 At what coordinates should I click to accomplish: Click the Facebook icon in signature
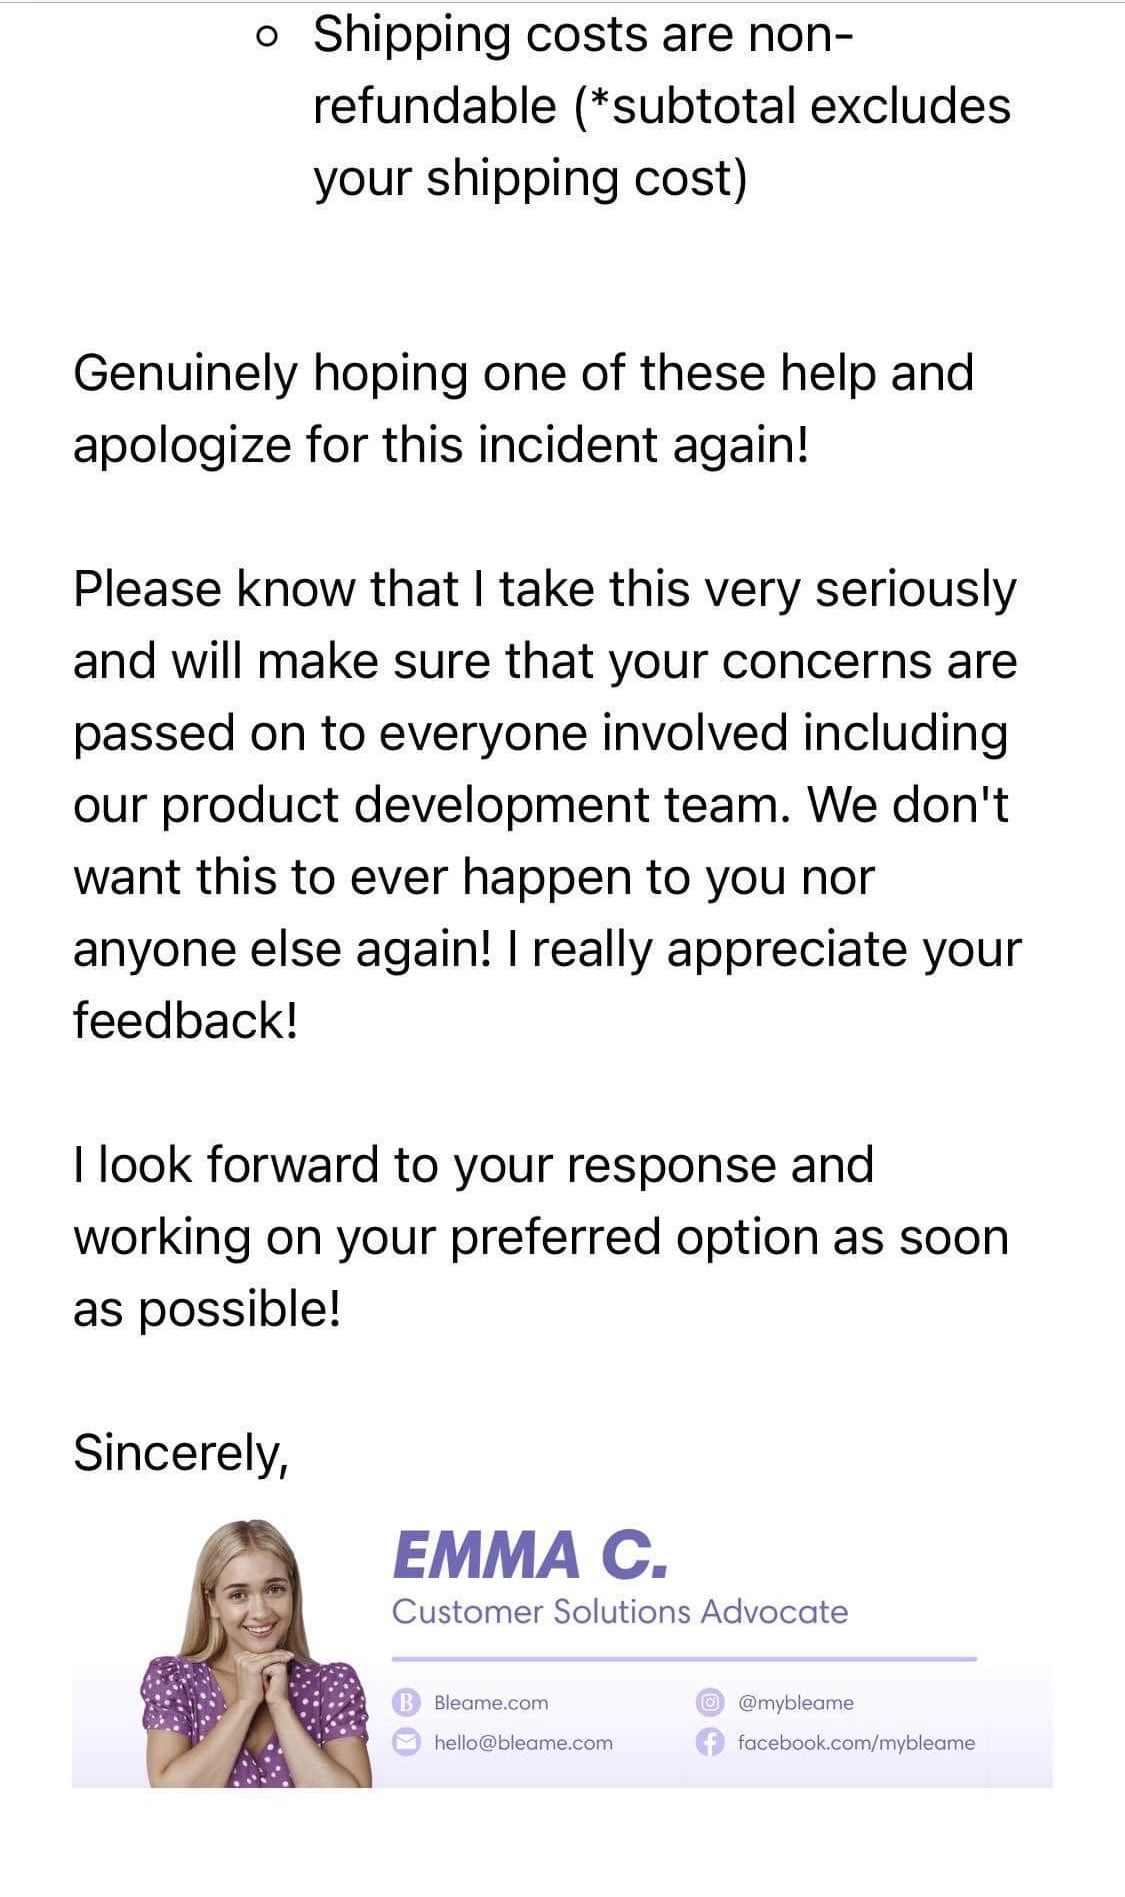pyautogui.click(x=709, y=1742)
